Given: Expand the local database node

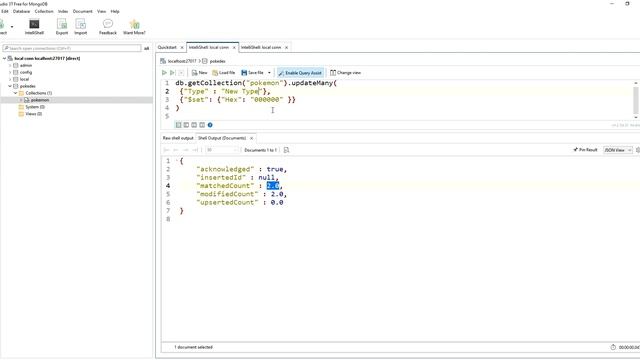Looking at the screenshot, I should click(10, 79).
